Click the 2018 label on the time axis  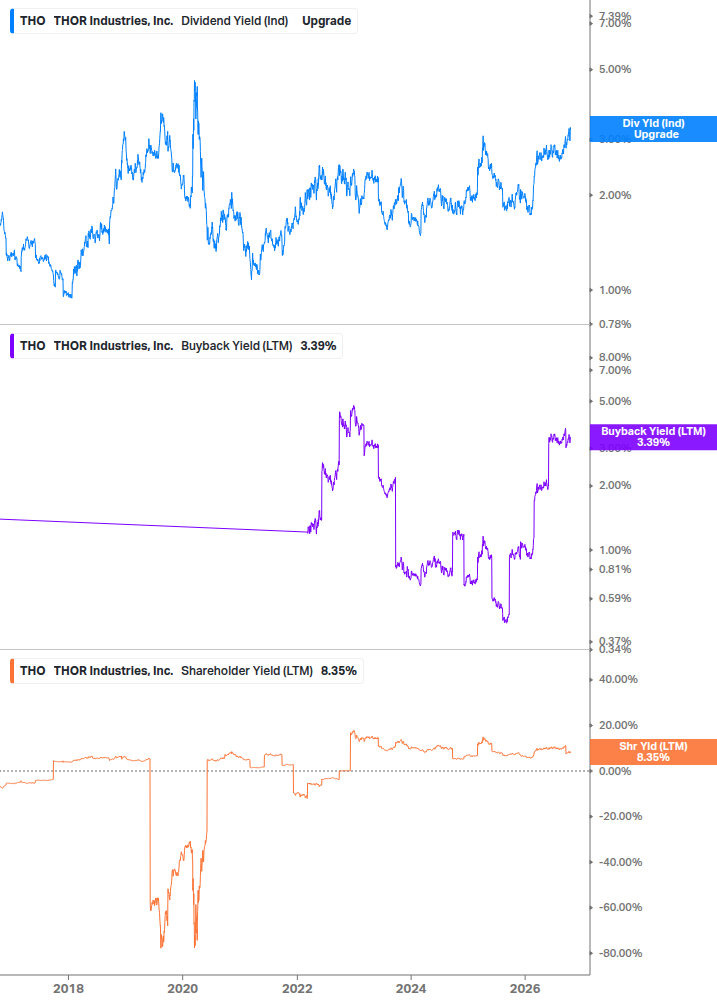(x=69, y=988)
